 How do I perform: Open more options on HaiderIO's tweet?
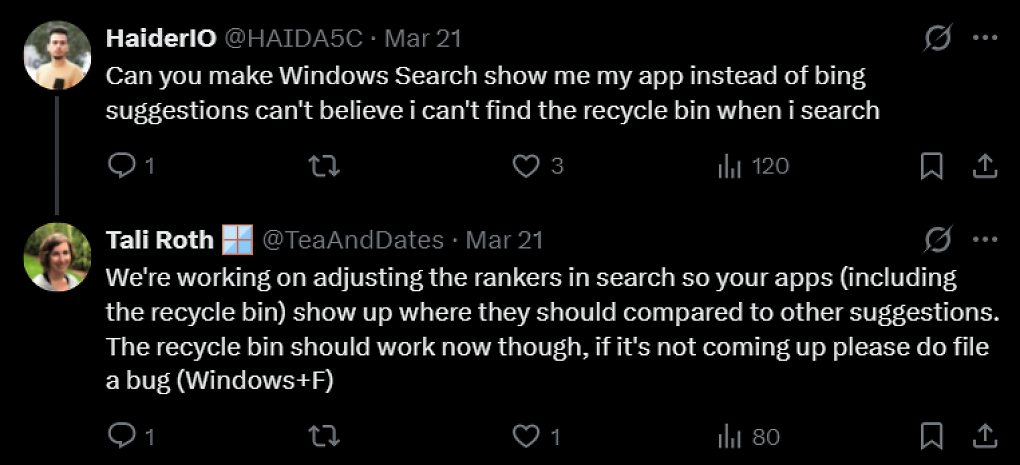pos(985,38)
